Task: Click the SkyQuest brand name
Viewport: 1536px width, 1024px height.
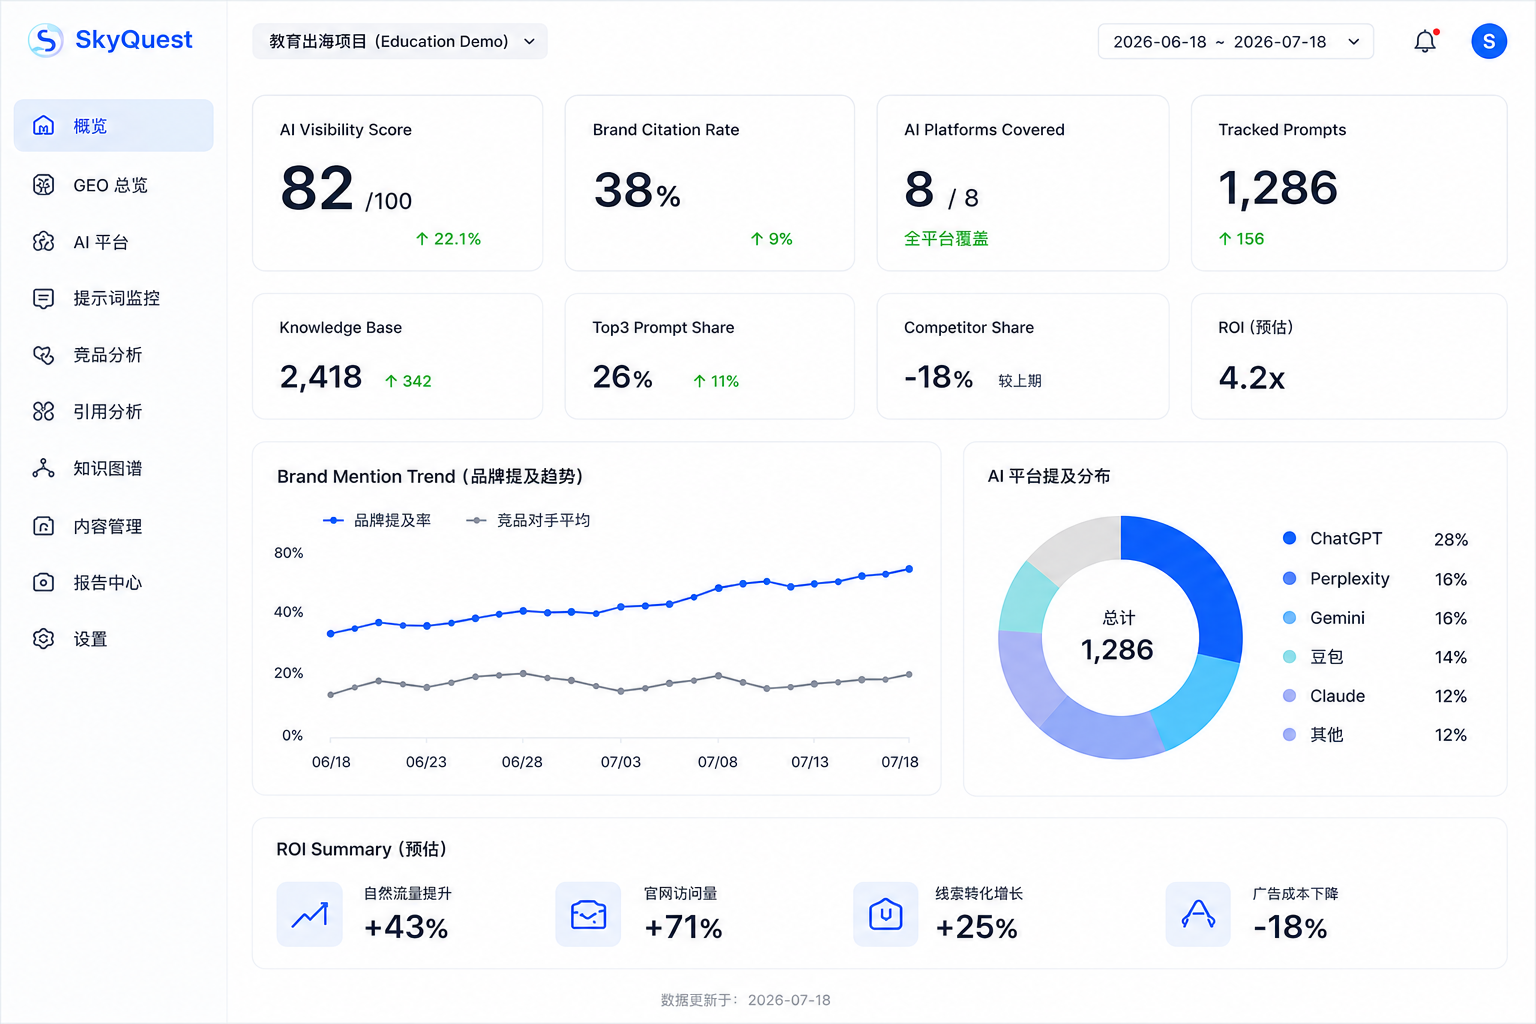Action: click(x=134, y=40)
